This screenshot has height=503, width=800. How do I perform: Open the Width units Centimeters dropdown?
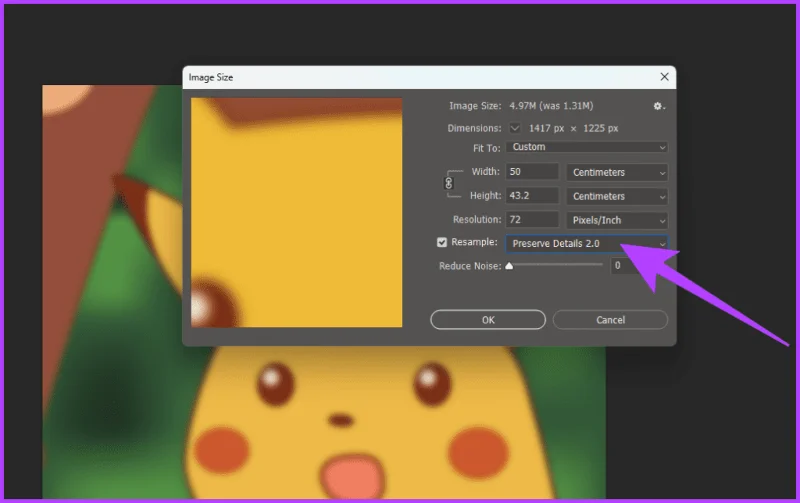point(617,172)
